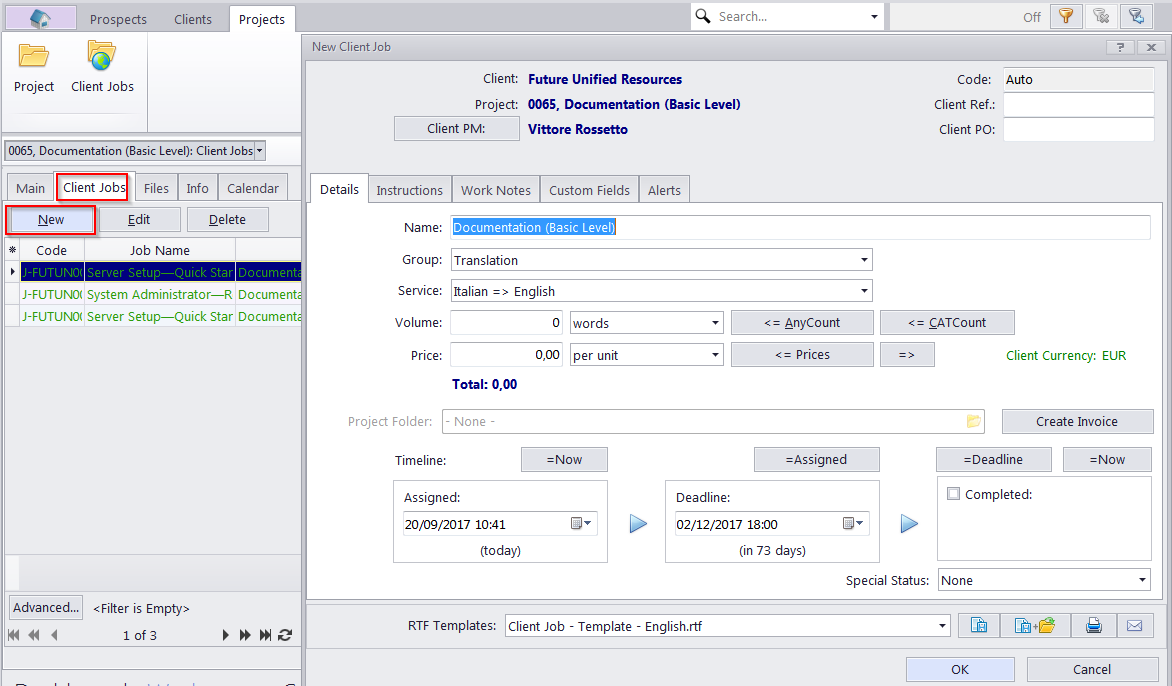This screenshot has height=686, width=1172.
Task: Expand the Special Status dropdown
Action: coord(1142,580)
